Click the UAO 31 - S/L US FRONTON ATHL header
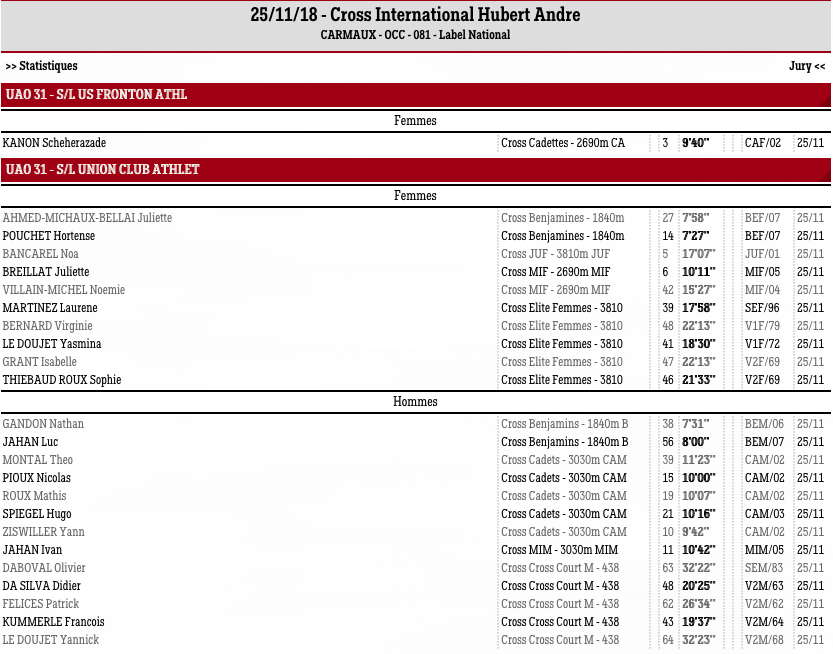 (416, 95)
